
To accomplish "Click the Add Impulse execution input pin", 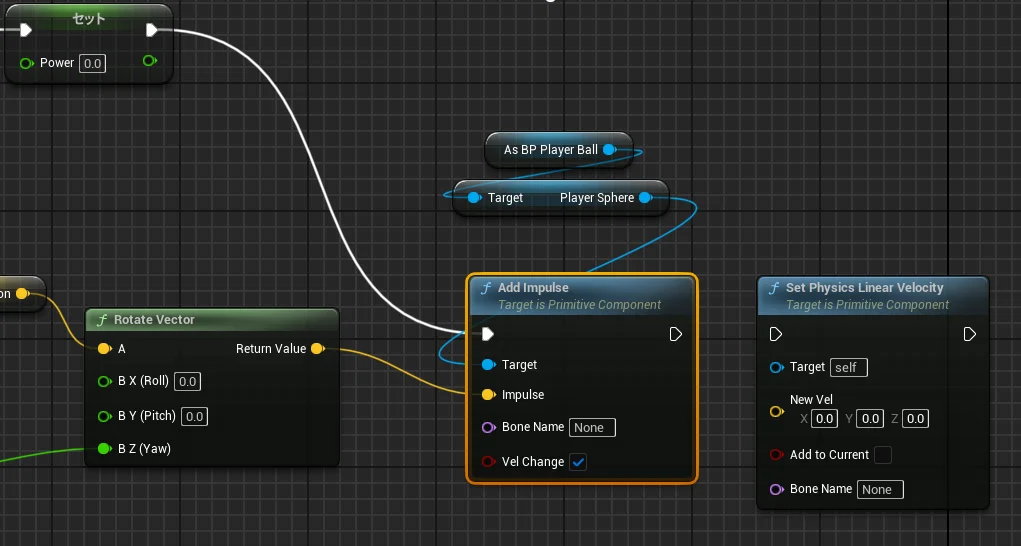I will 487,334.
